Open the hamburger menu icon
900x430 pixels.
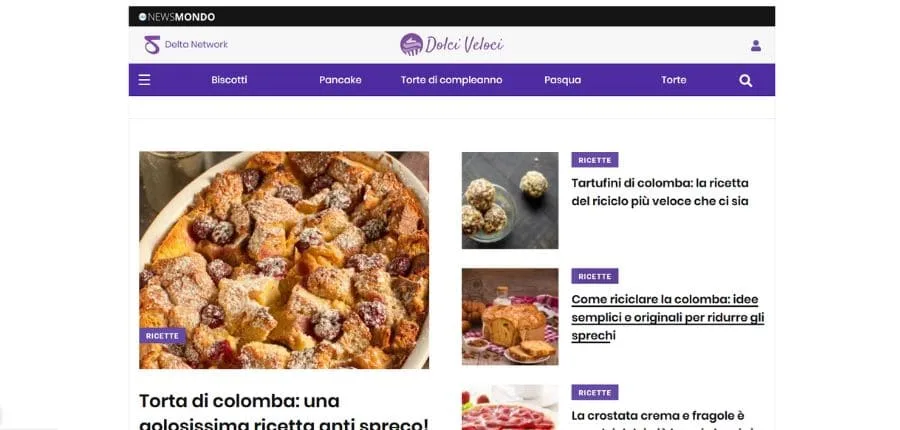145,80
